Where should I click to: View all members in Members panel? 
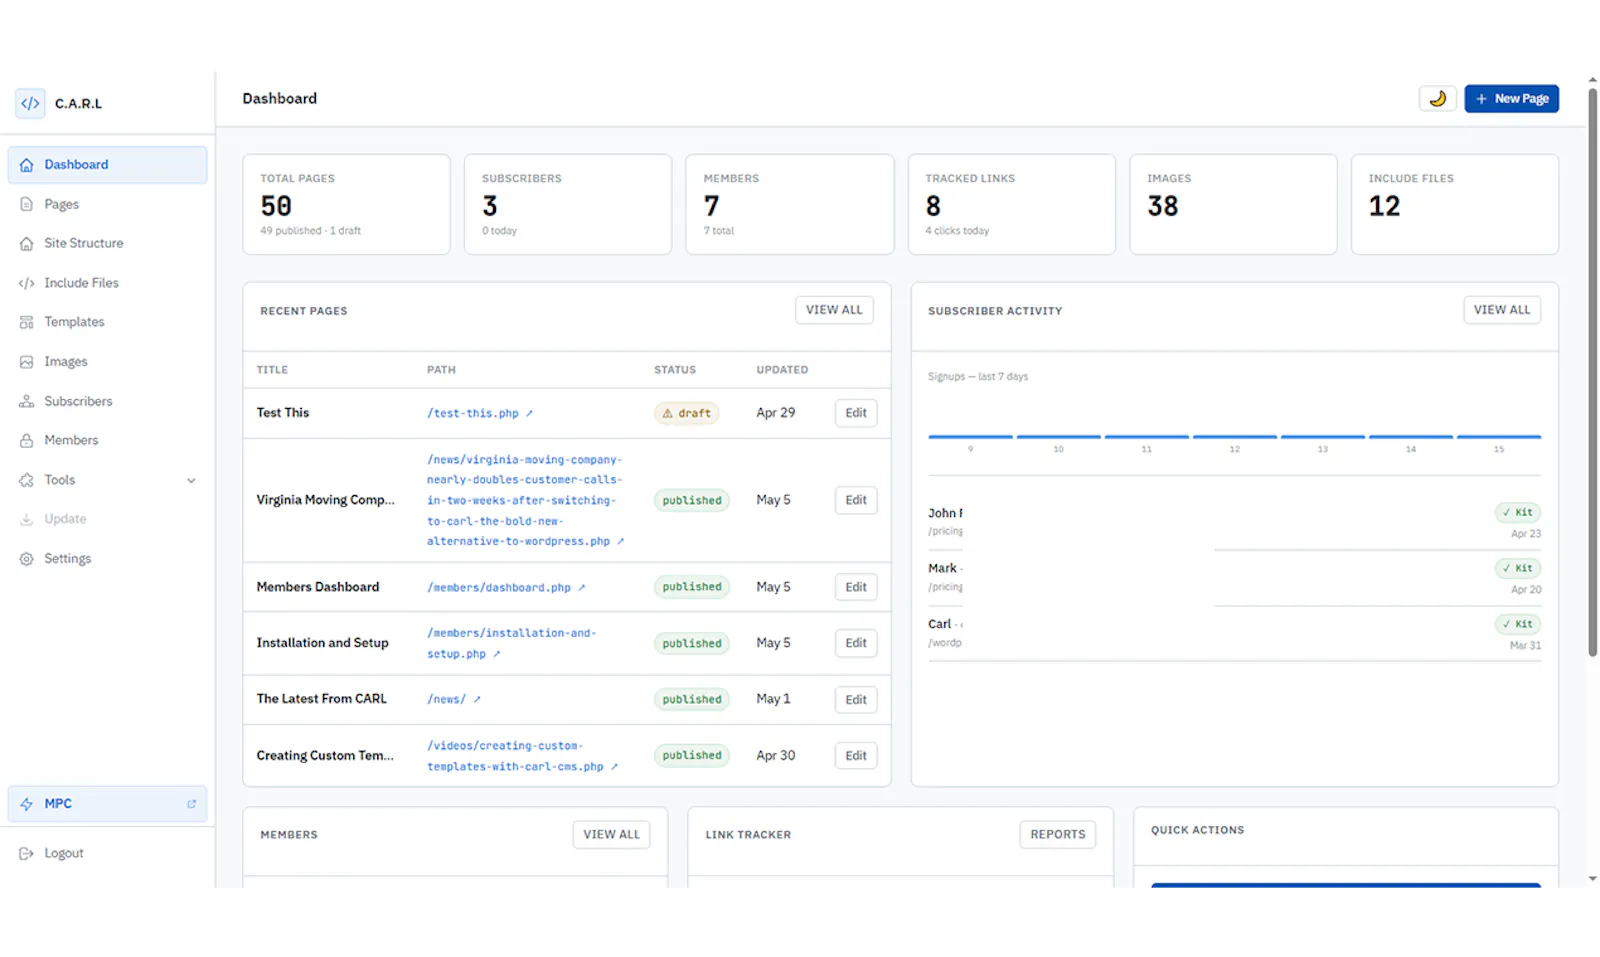pos(611,834)
